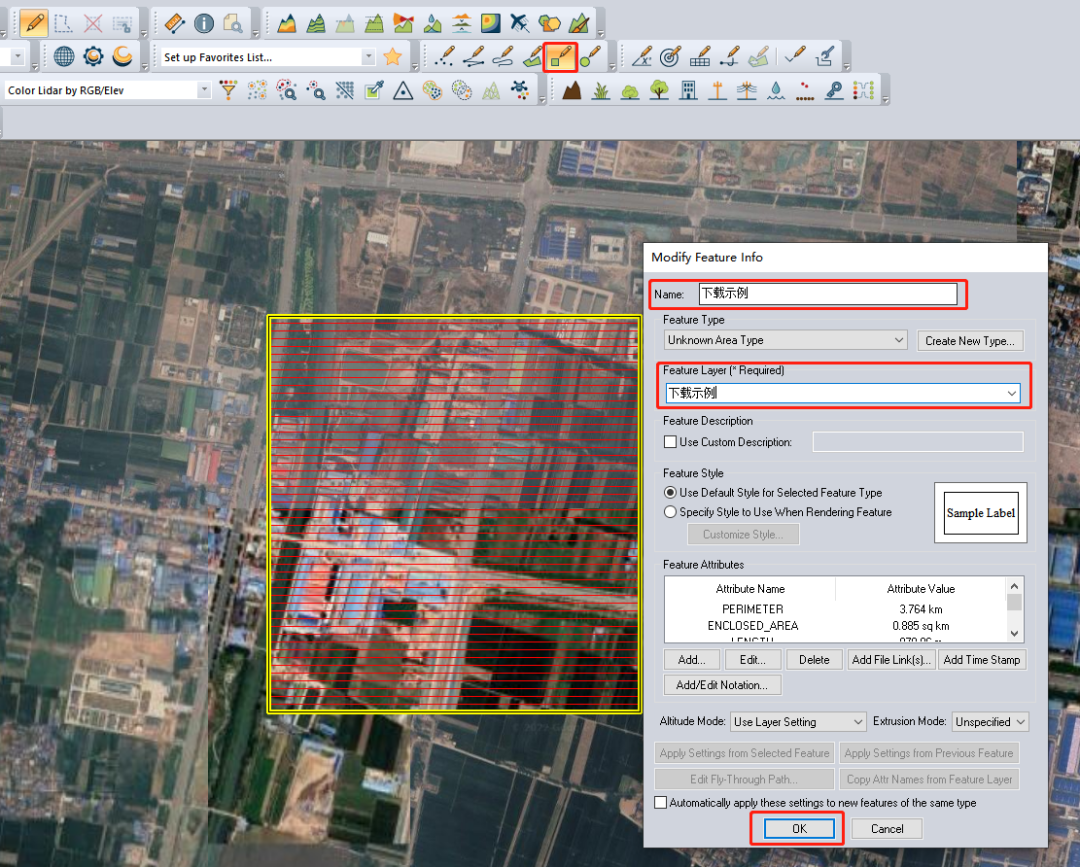Image resolution: width=1080 pixels, height=867 pixels.
Task: Click into the Name text field
Action: coord(827,294)
